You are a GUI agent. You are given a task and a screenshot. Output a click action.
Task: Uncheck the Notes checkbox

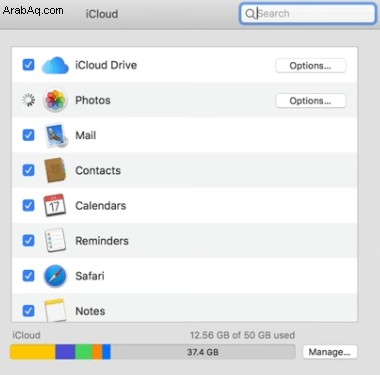pyautogui.click(x=28, y=311)
